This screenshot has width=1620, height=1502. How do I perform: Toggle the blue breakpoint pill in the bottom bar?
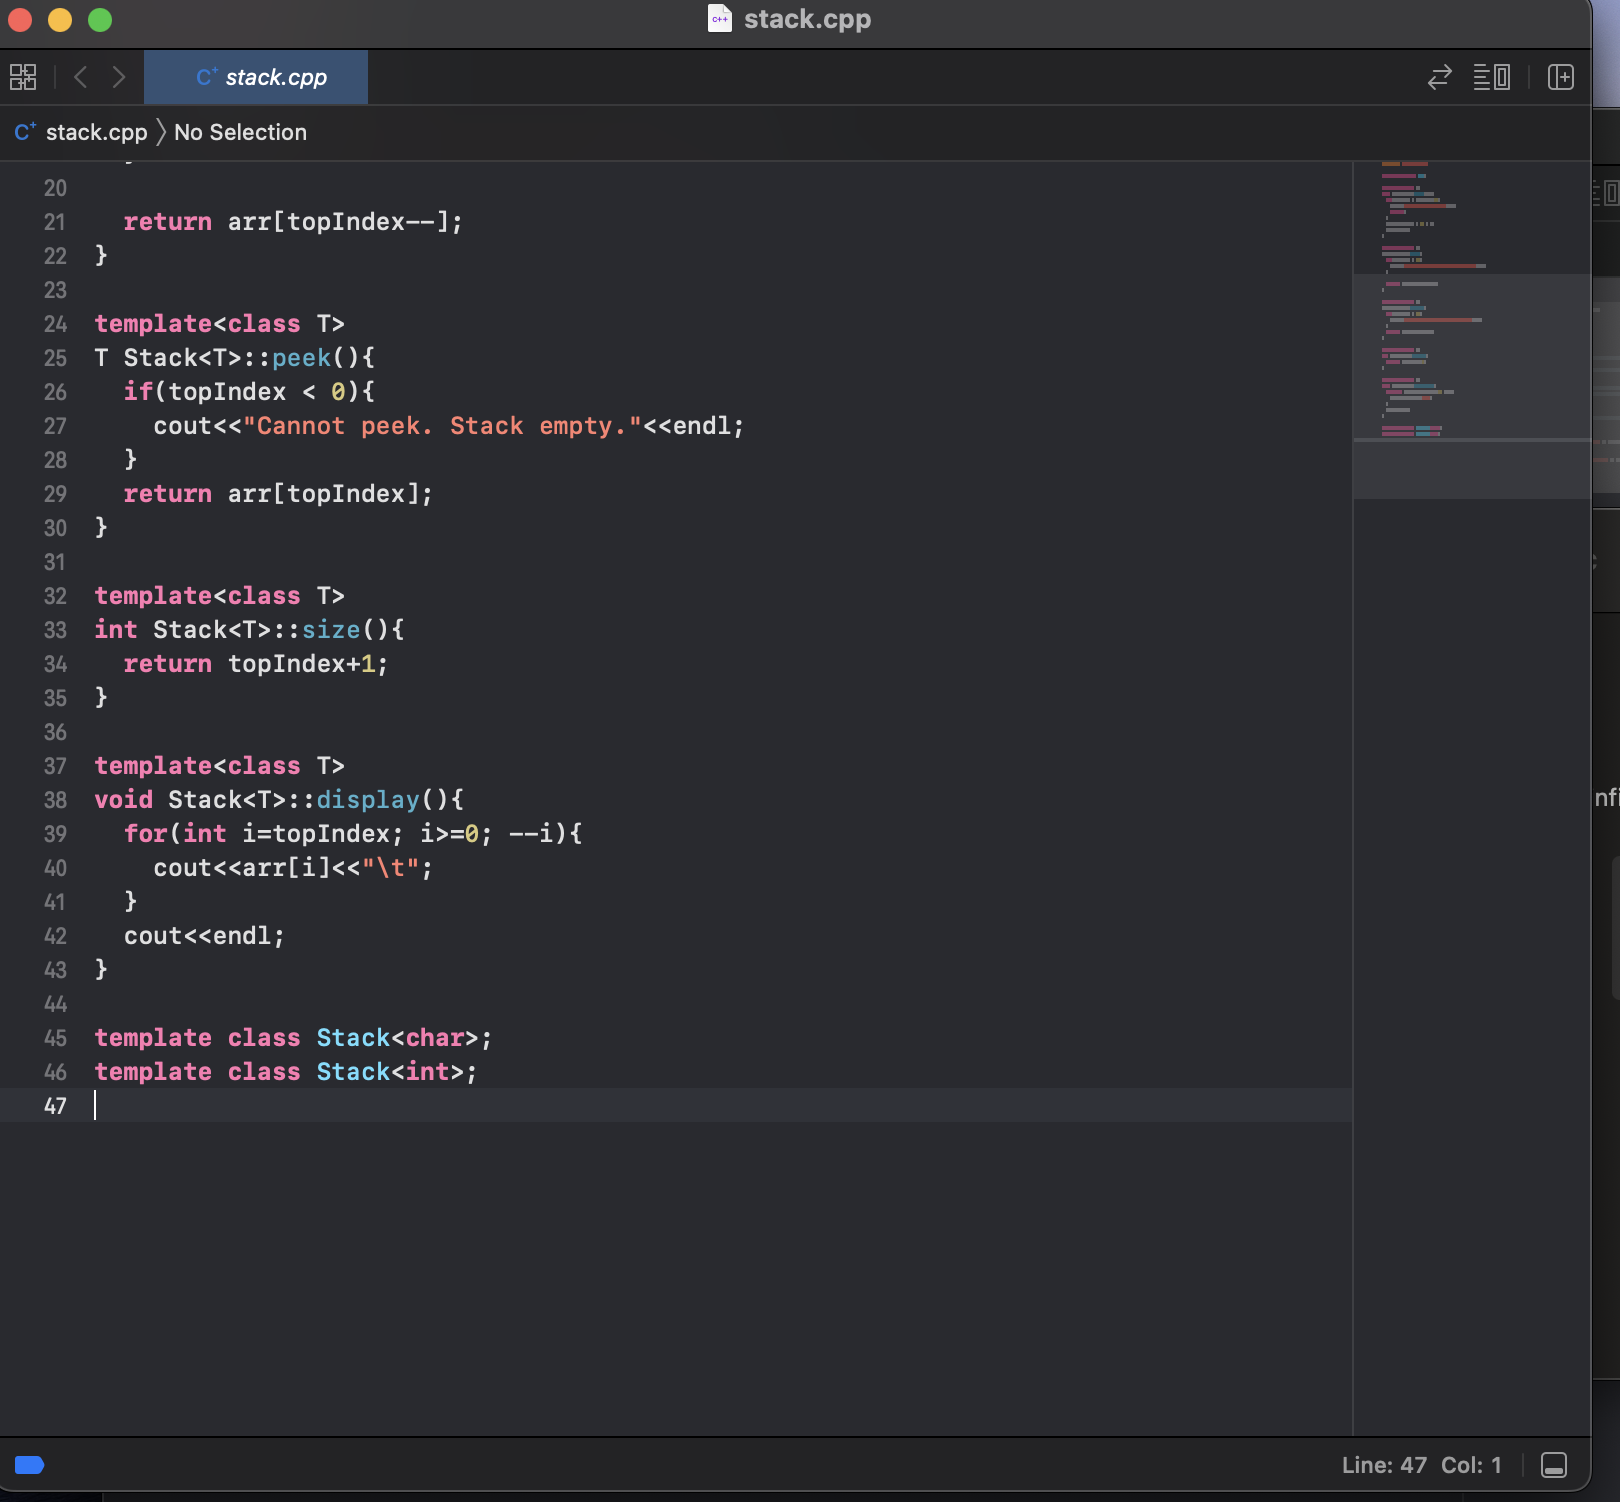29,1465
